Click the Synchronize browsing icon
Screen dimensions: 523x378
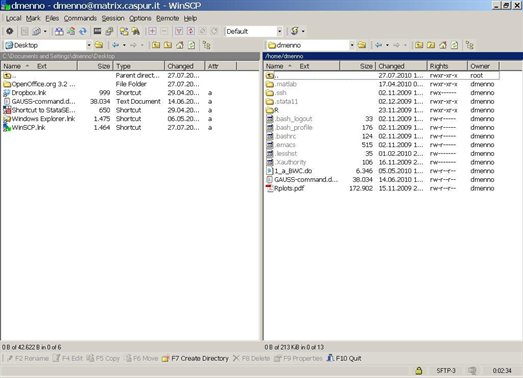click(124, 31)
